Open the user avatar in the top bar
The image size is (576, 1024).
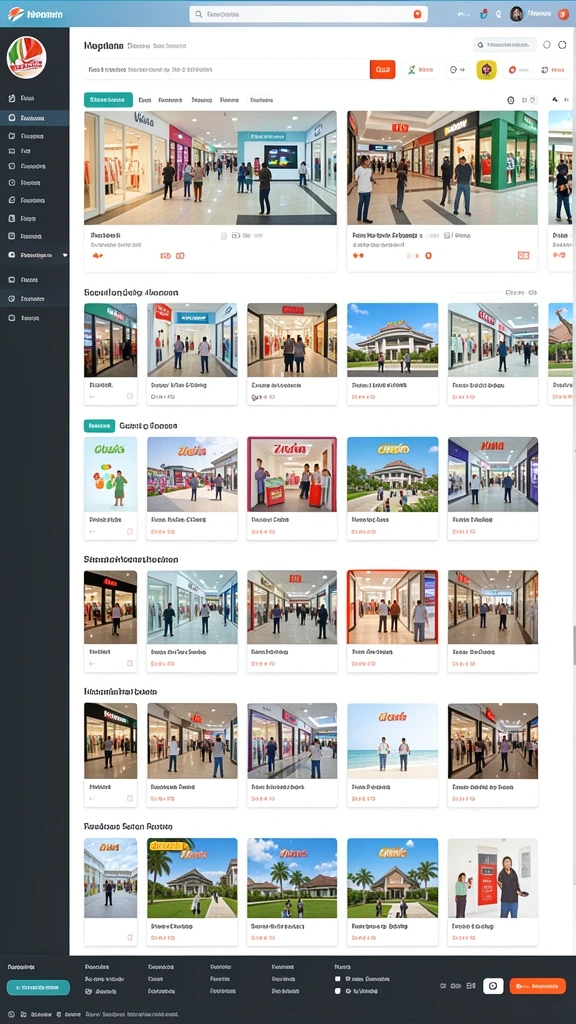coord(517,14)
